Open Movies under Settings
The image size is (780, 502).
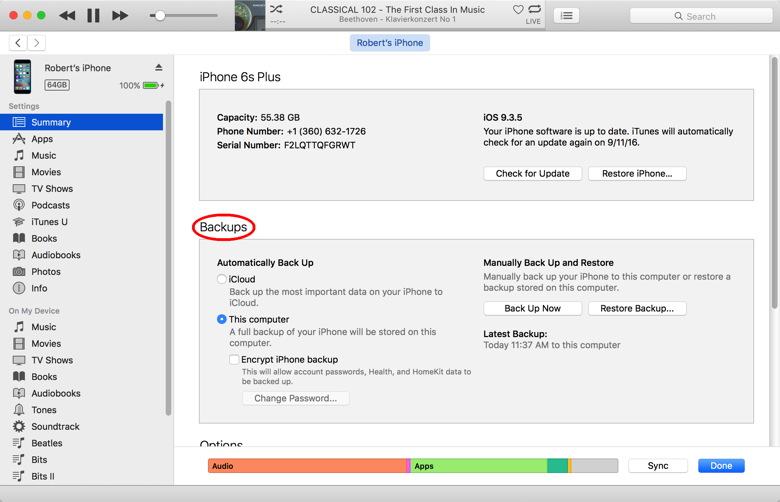click(x=82, y=172)
